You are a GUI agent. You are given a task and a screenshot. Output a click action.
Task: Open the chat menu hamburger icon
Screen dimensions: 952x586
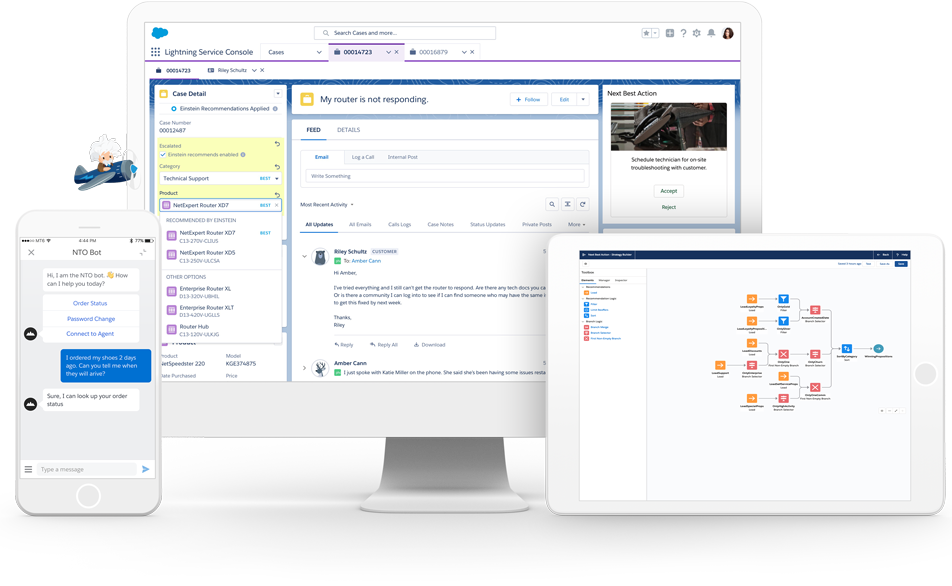click(x=29, y=469)
